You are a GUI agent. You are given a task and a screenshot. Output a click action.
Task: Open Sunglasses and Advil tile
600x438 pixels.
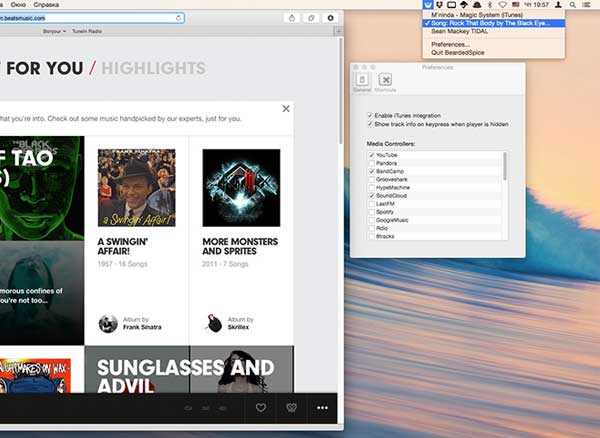pos(189,370)
